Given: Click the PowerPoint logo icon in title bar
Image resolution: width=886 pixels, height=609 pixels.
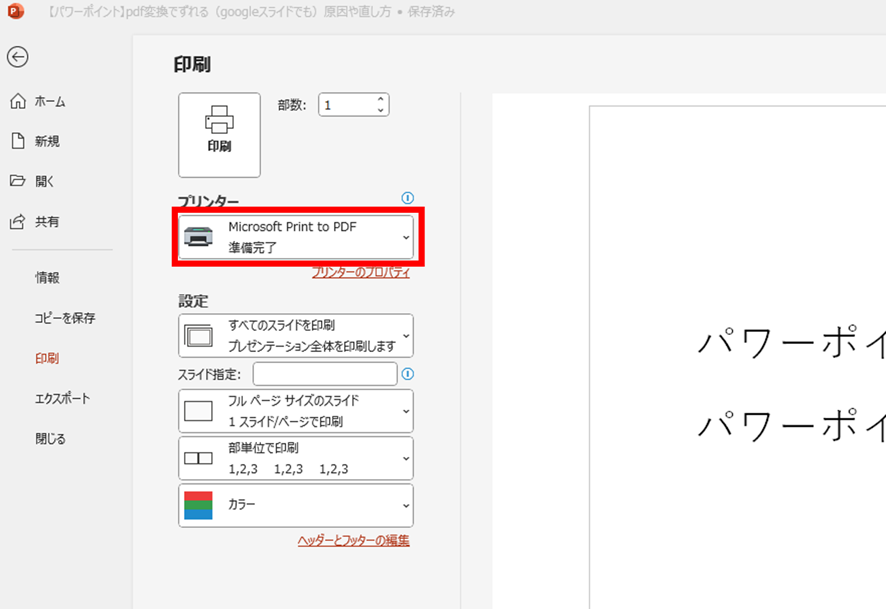Looking at the screenshot, I should tap(15, 12).
